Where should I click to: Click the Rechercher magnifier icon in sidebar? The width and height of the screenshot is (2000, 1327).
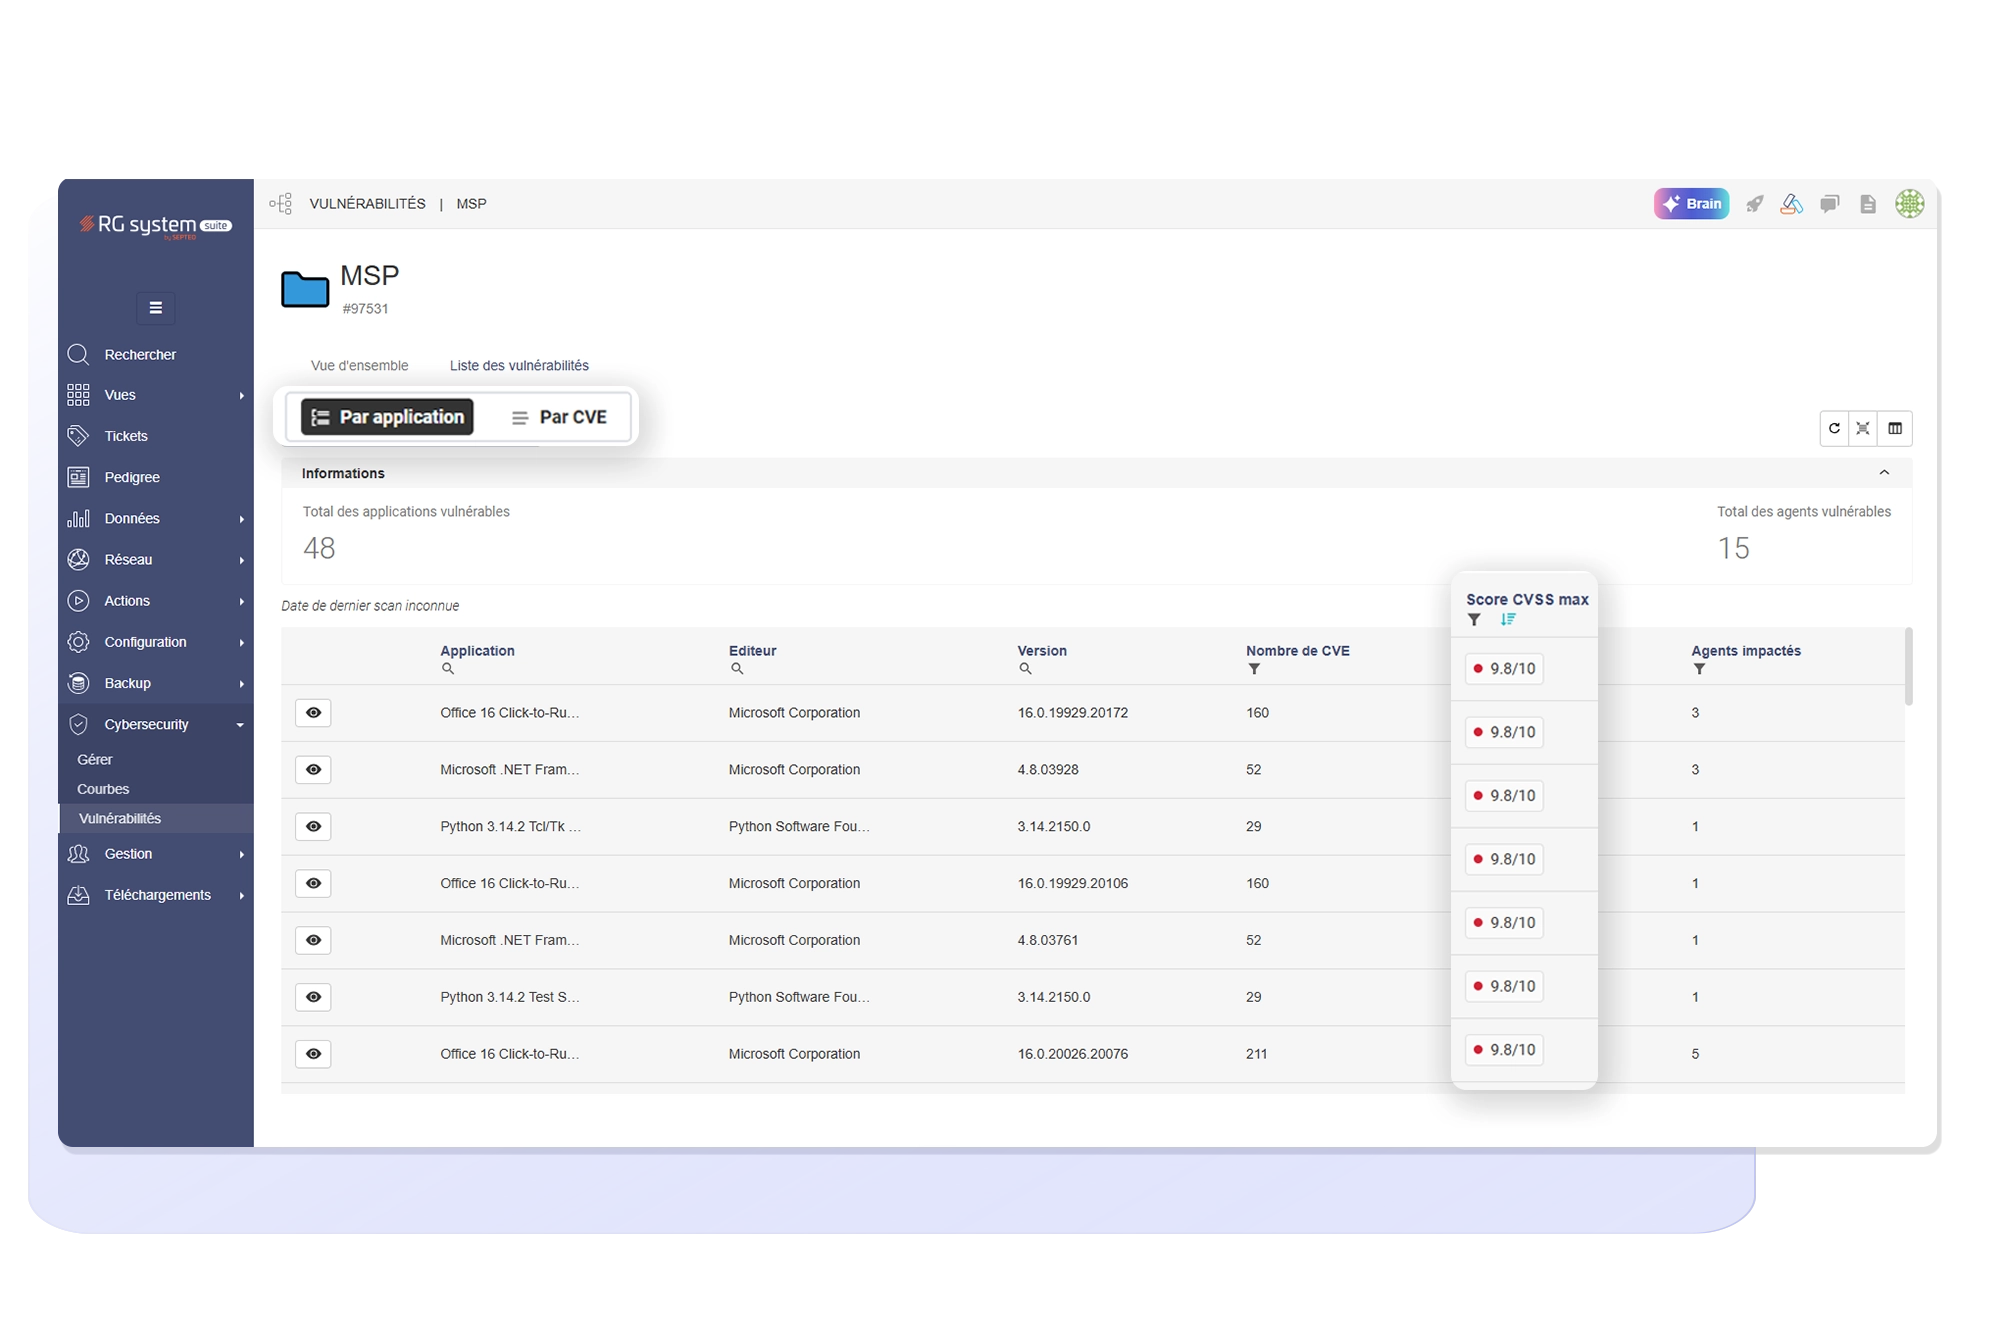[78, 354]
